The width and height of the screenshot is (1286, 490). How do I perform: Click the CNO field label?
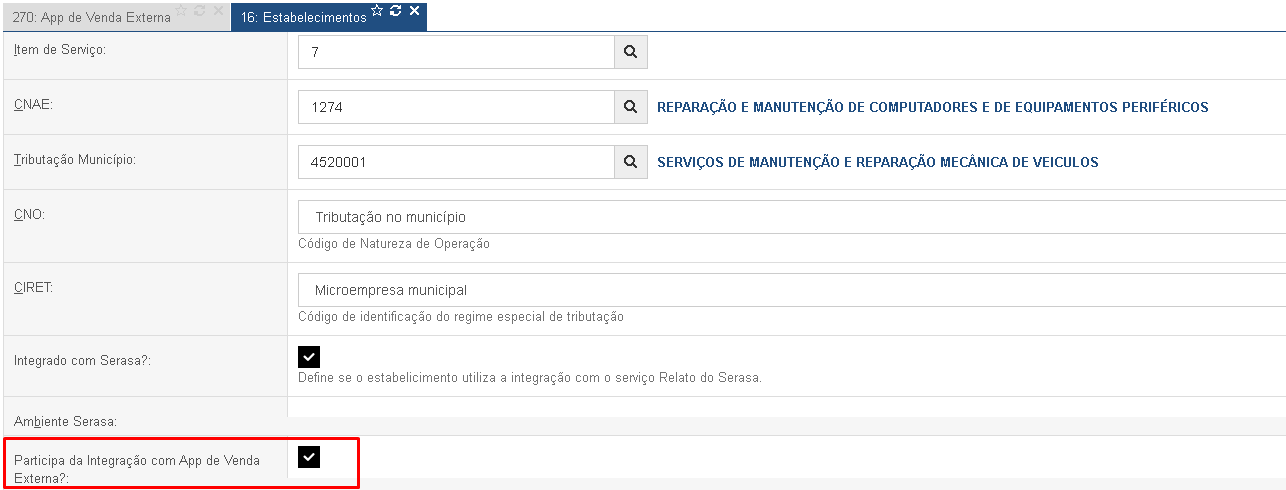pos(30,214)
